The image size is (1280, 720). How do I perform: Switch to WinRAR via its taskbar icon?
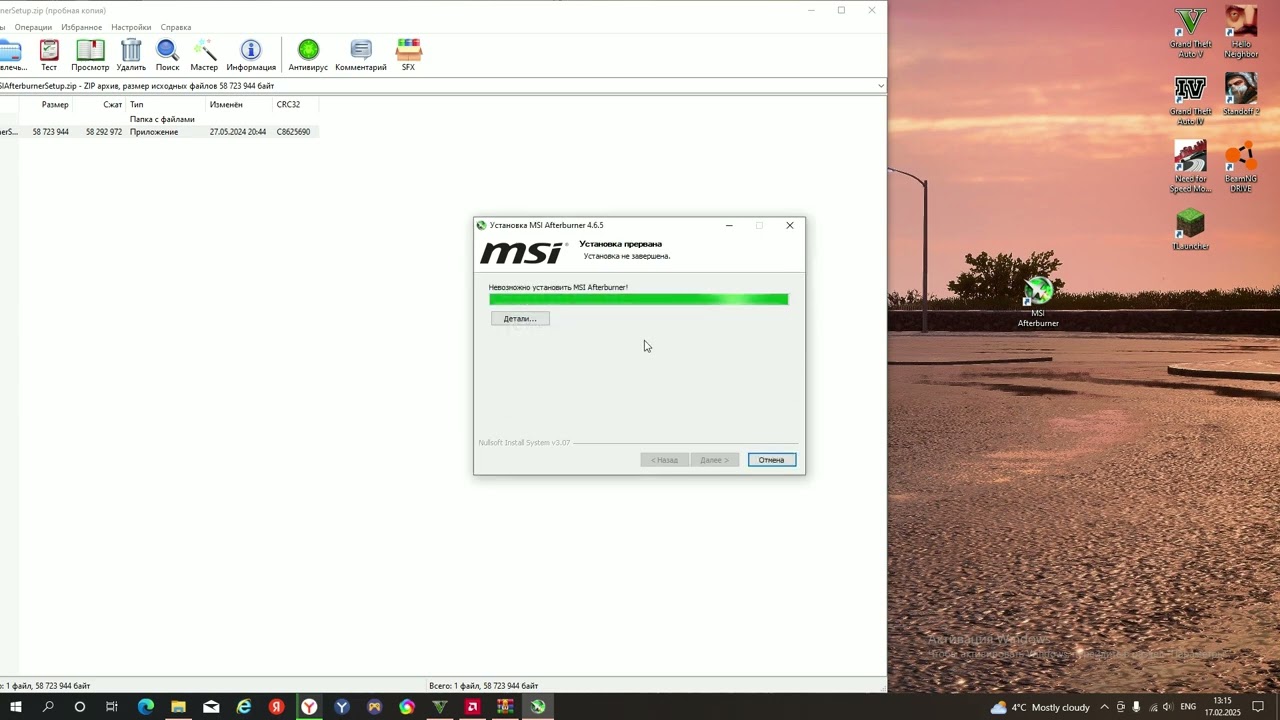pos(505,707)
